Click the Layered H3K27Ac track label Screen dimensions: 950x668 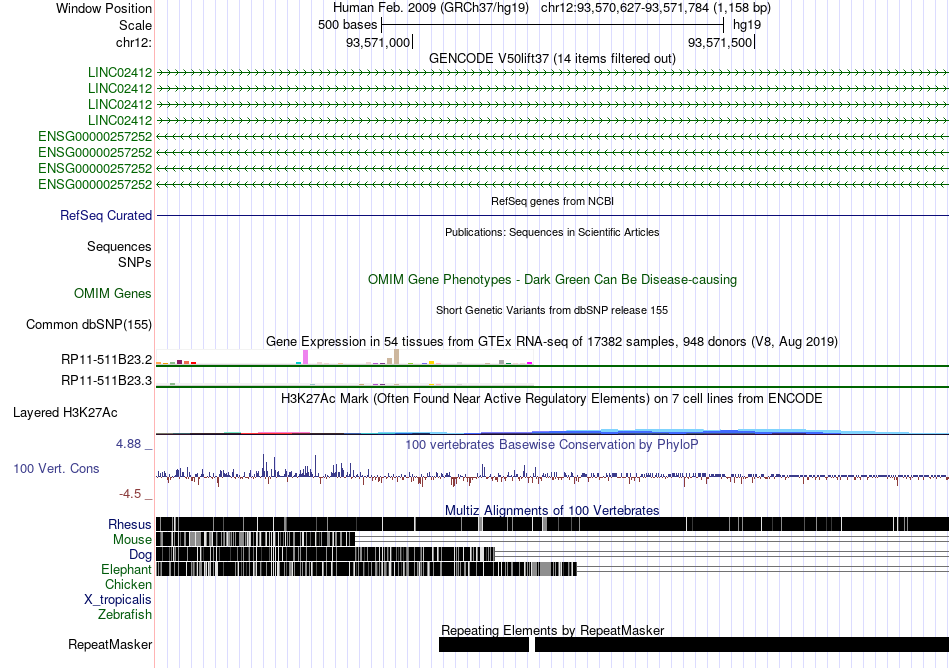(65, 412)
